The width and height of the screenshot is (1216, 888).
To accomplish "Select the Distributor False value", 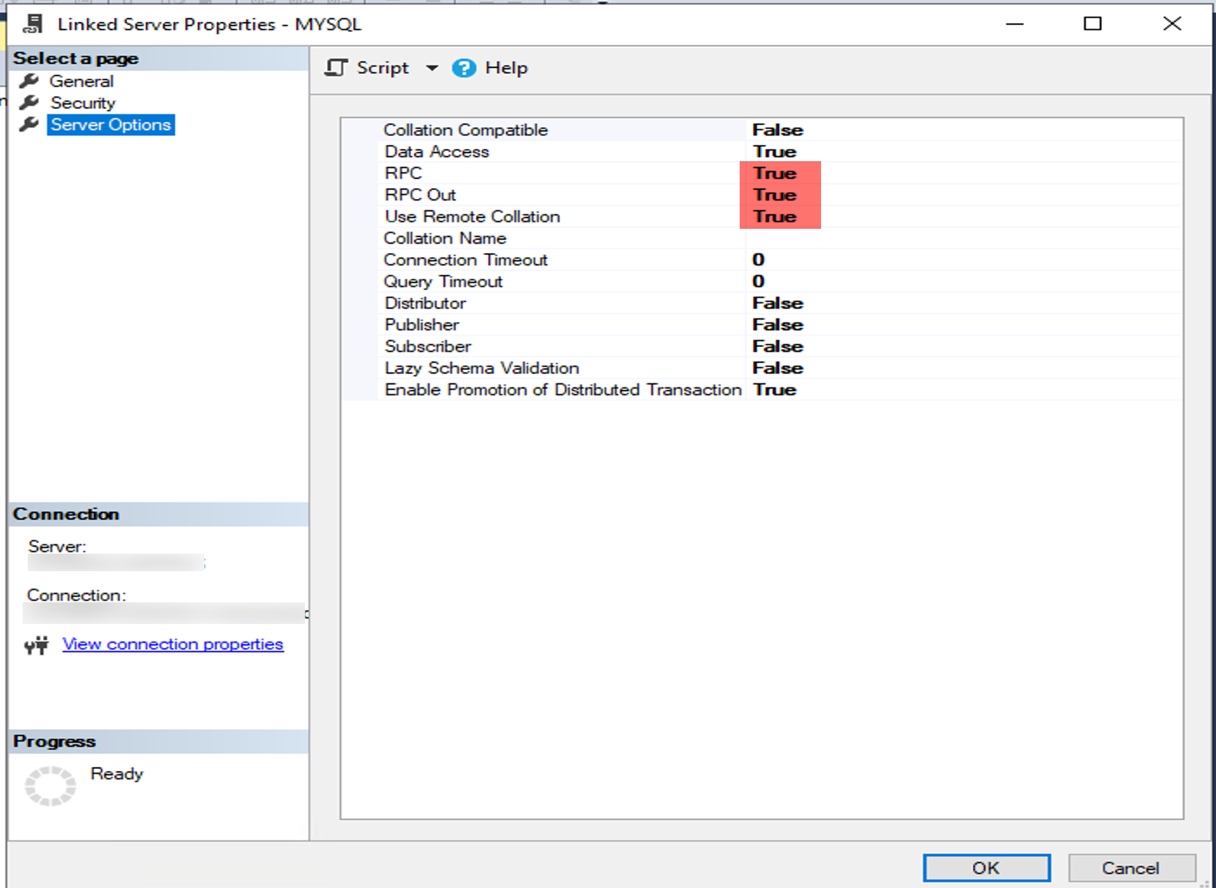I will pos(778,303).
